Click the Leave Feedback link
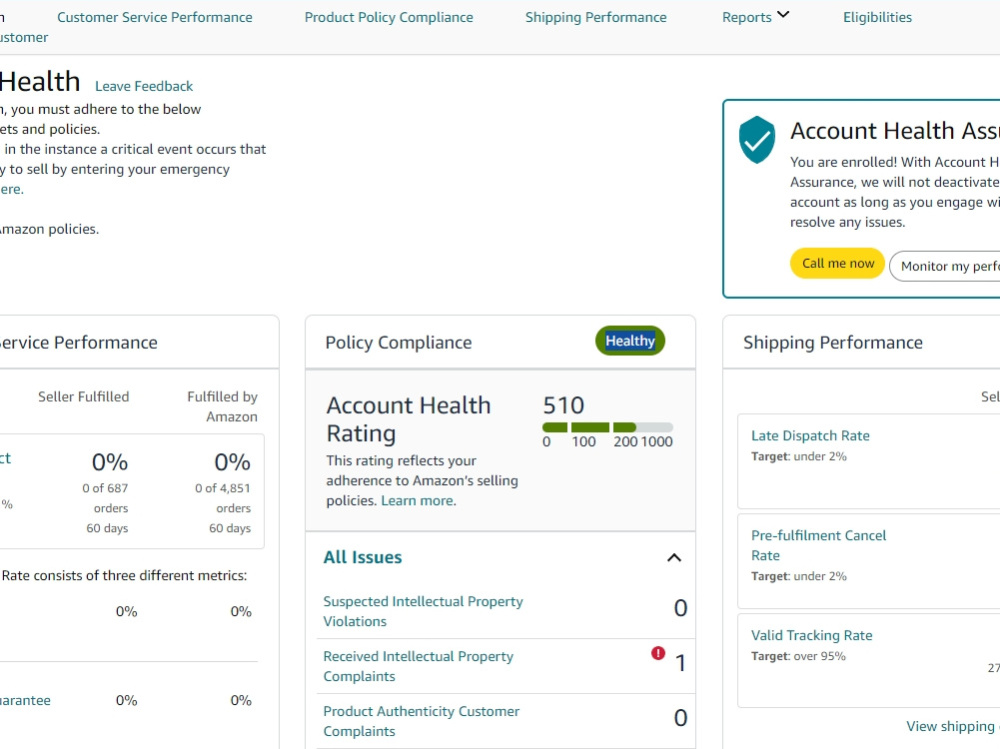 click(x=144, y=86)
